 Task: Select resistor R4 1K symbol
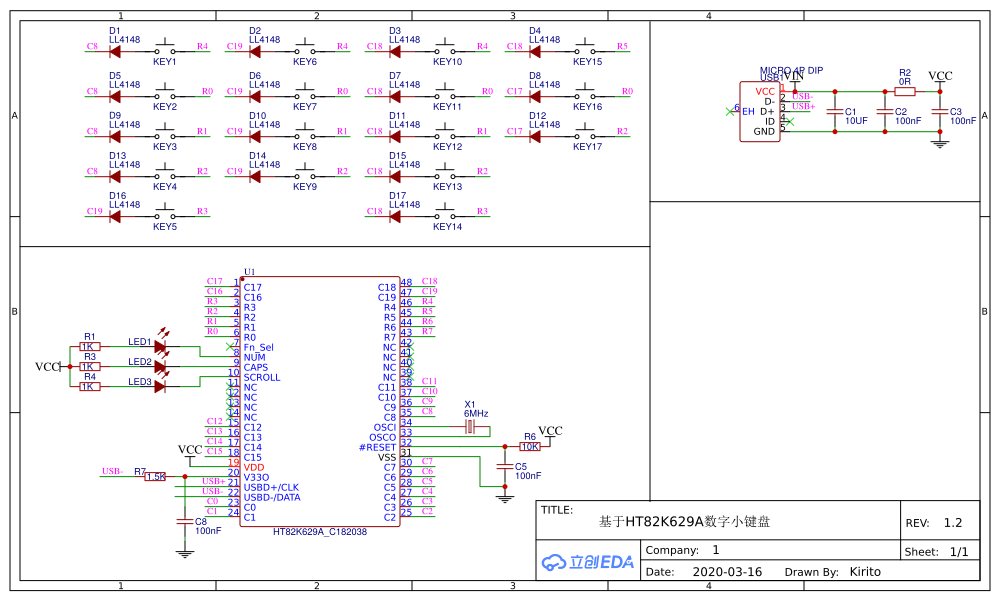click(x=89, y=386)
